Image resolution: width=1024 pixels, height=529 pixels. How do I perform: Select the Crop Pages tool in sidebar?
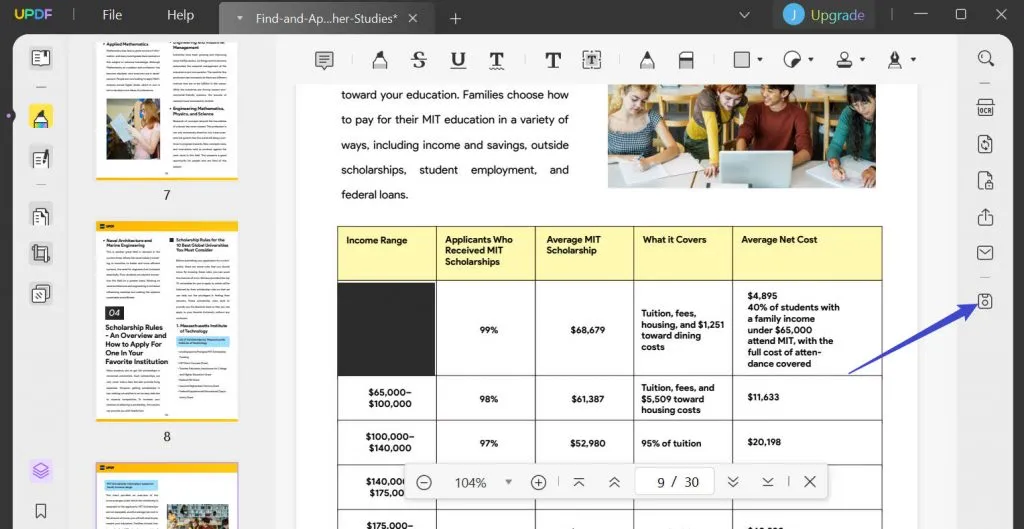click(41, 253)
